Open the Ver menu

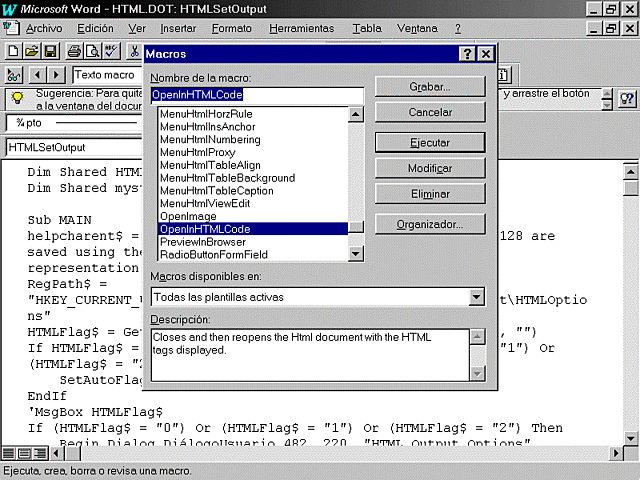pos(137,29)
